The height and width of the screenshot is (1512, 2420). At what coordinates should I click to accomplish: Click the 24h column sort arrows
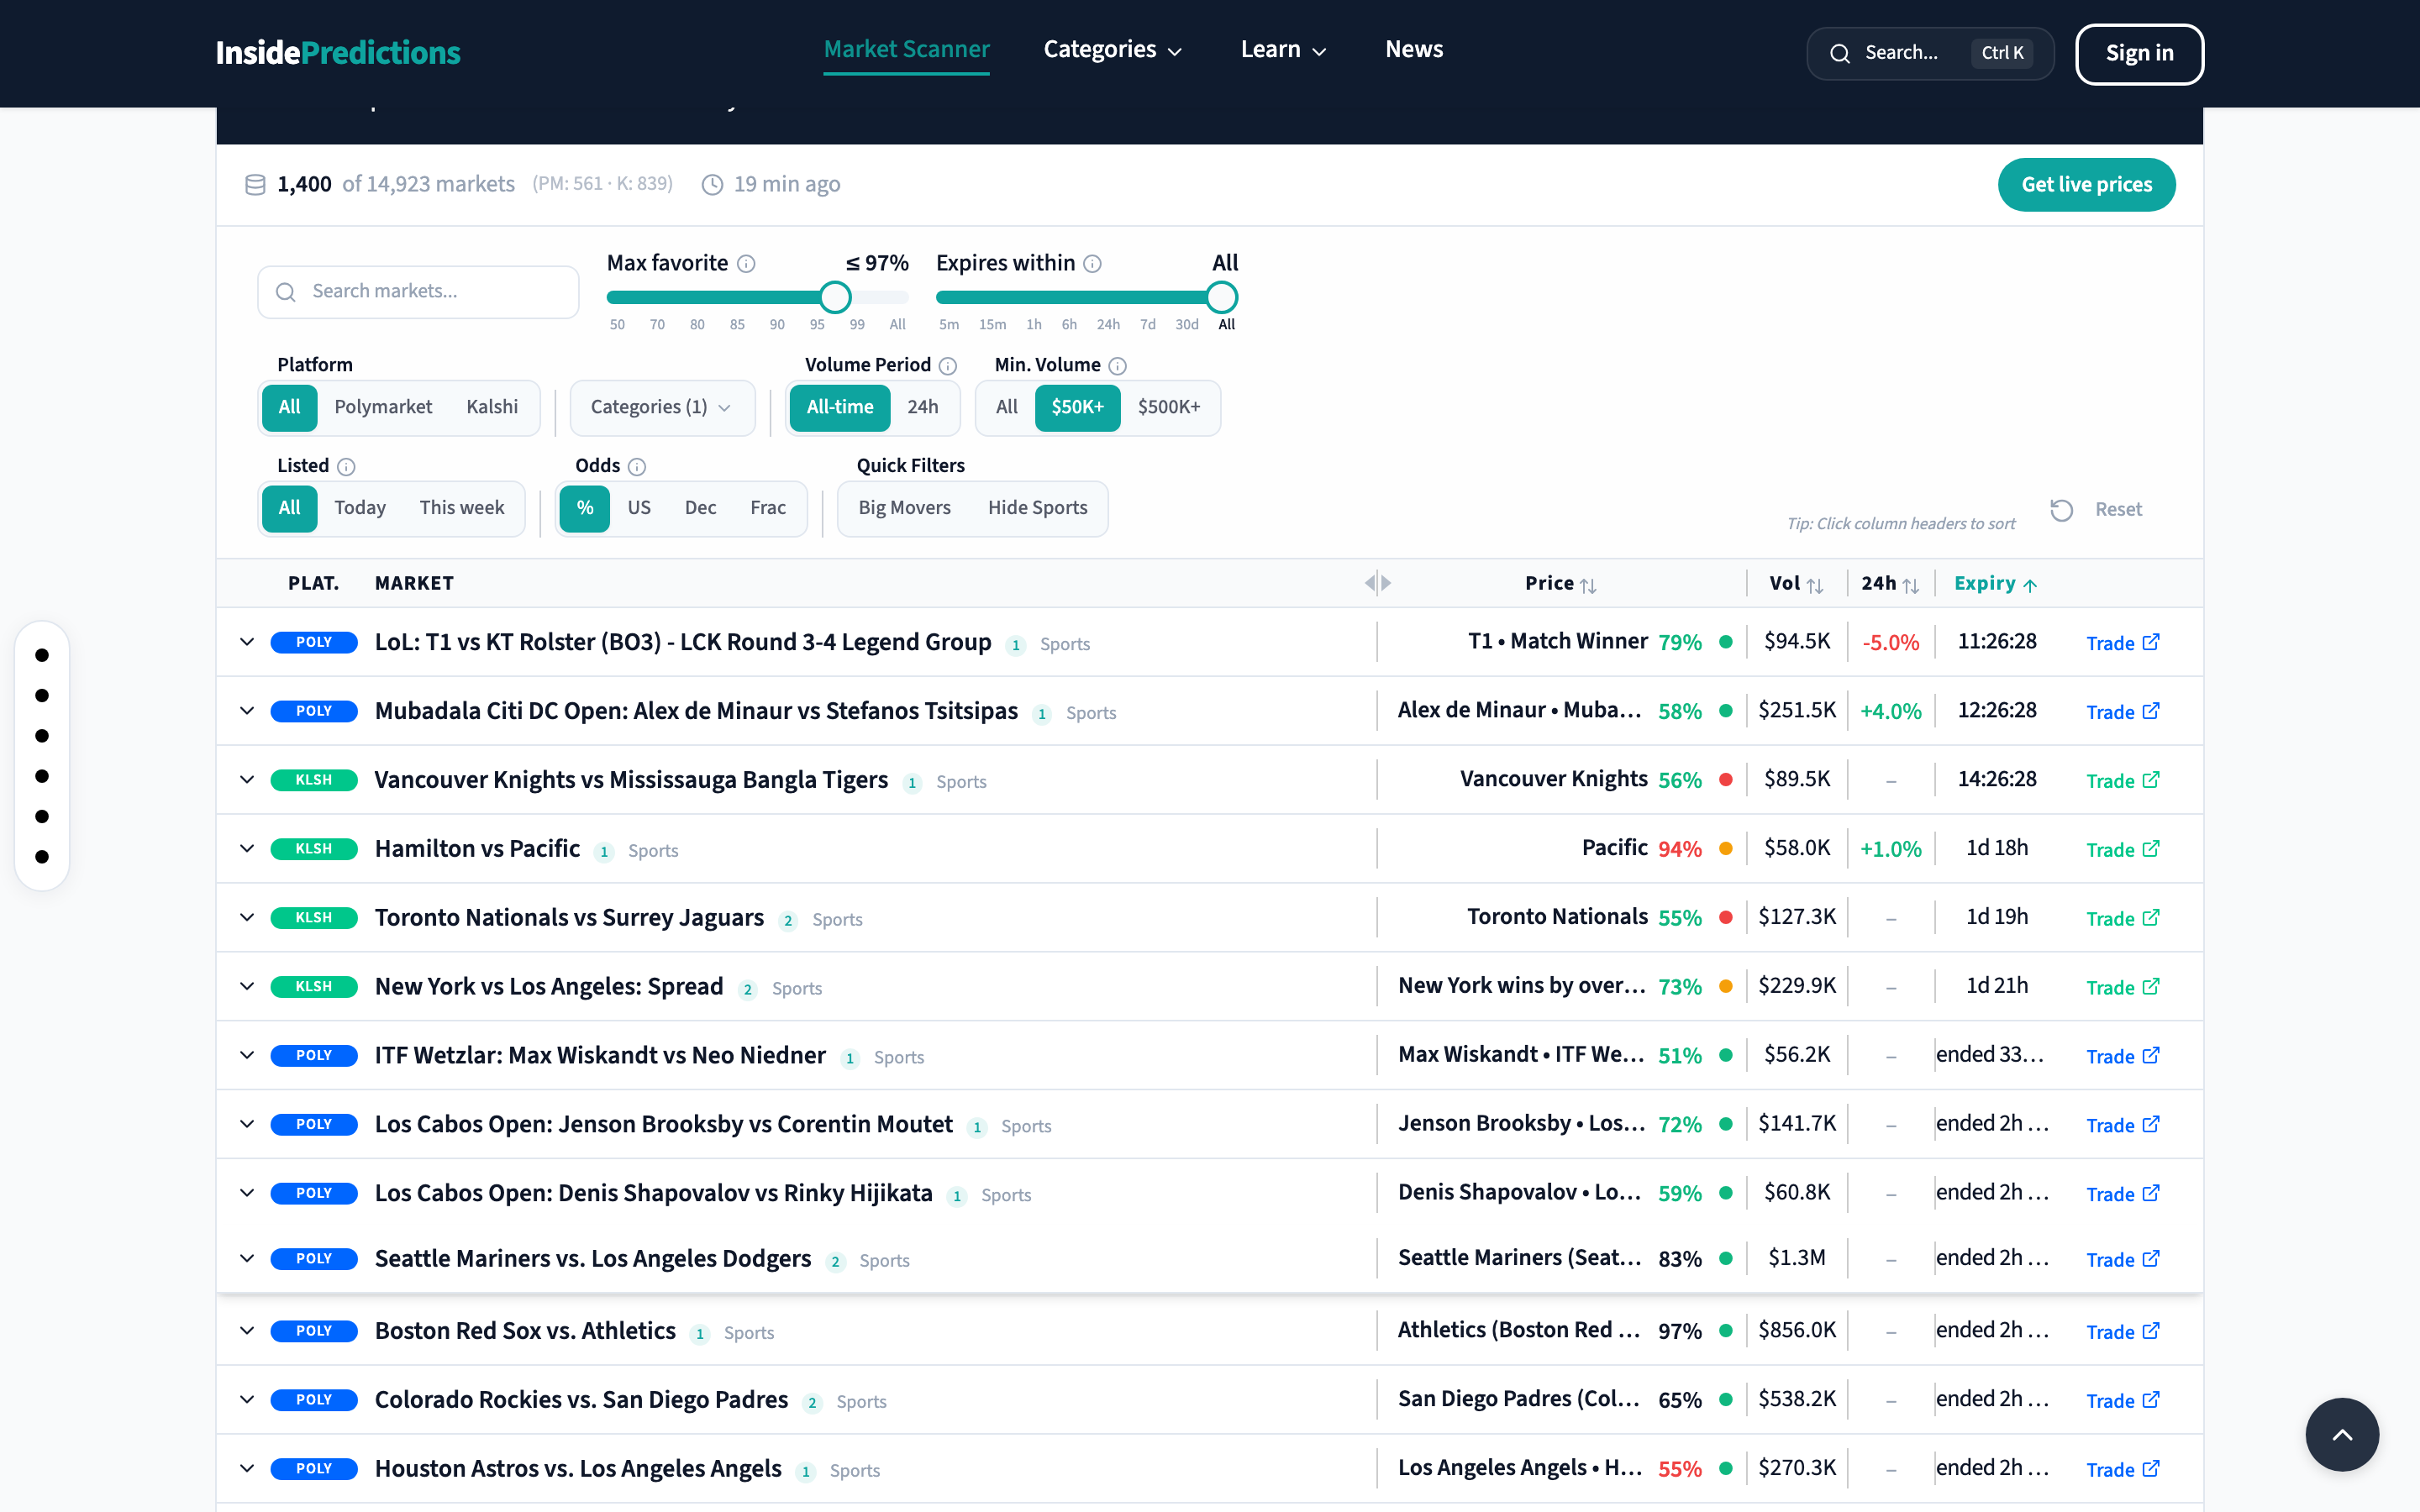coord(1911,585)
